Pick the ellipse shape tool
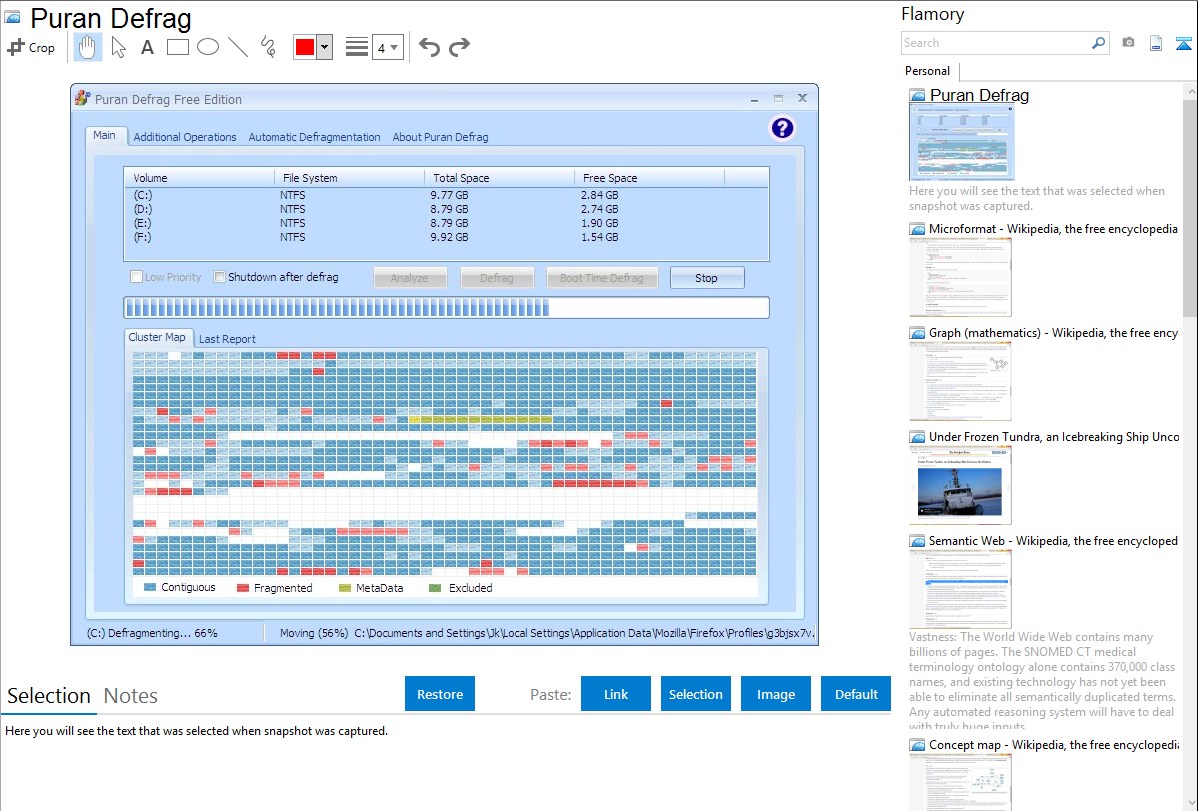Image resolution: width=1198 pixels, height=811 pixels. (208, 46)
